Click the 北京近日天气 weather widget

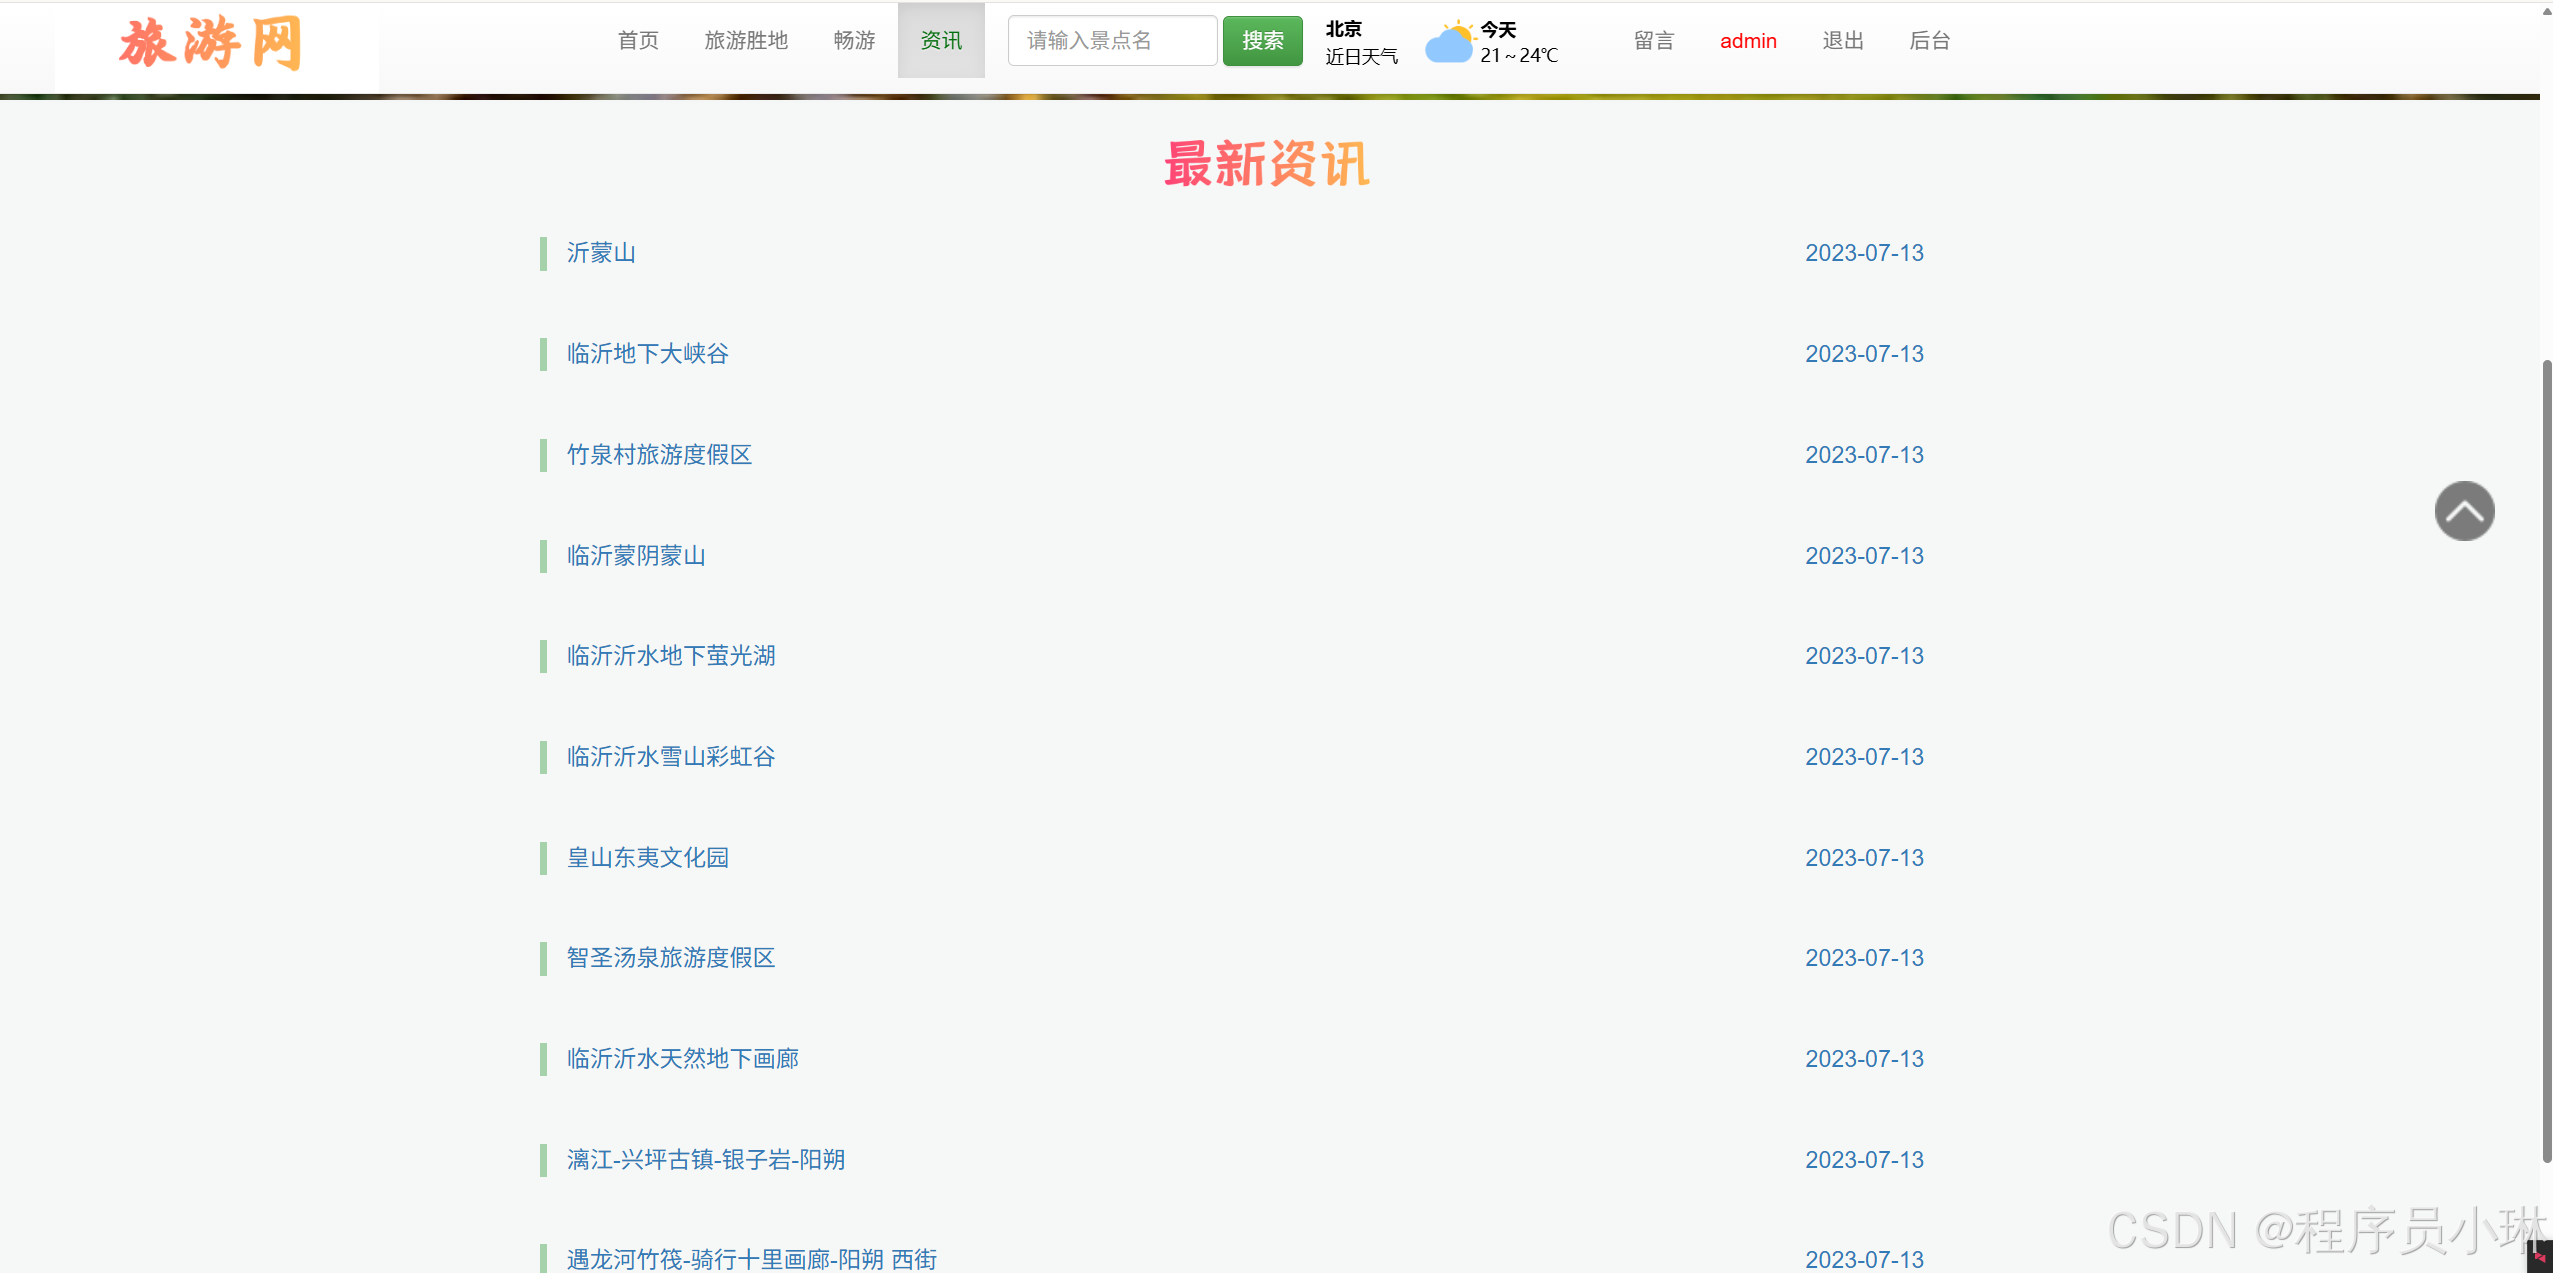point(1361,42)
